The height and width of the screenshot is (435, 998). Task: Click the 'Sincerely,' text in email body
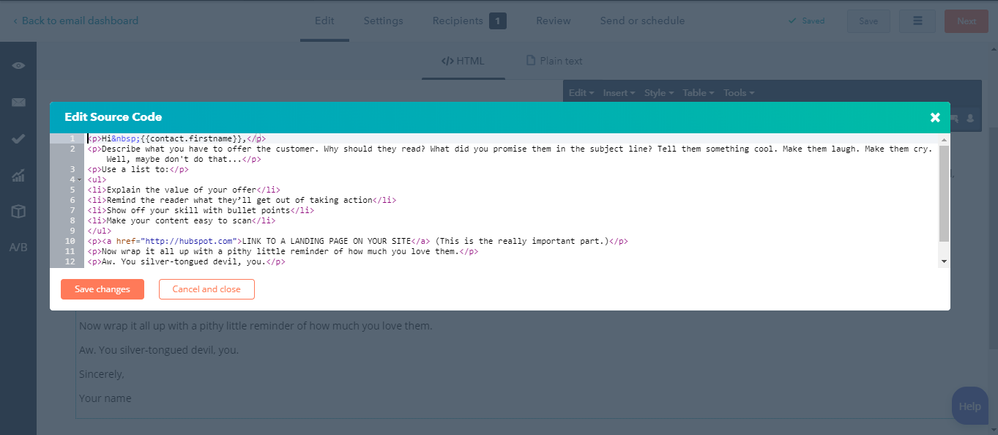101,374
